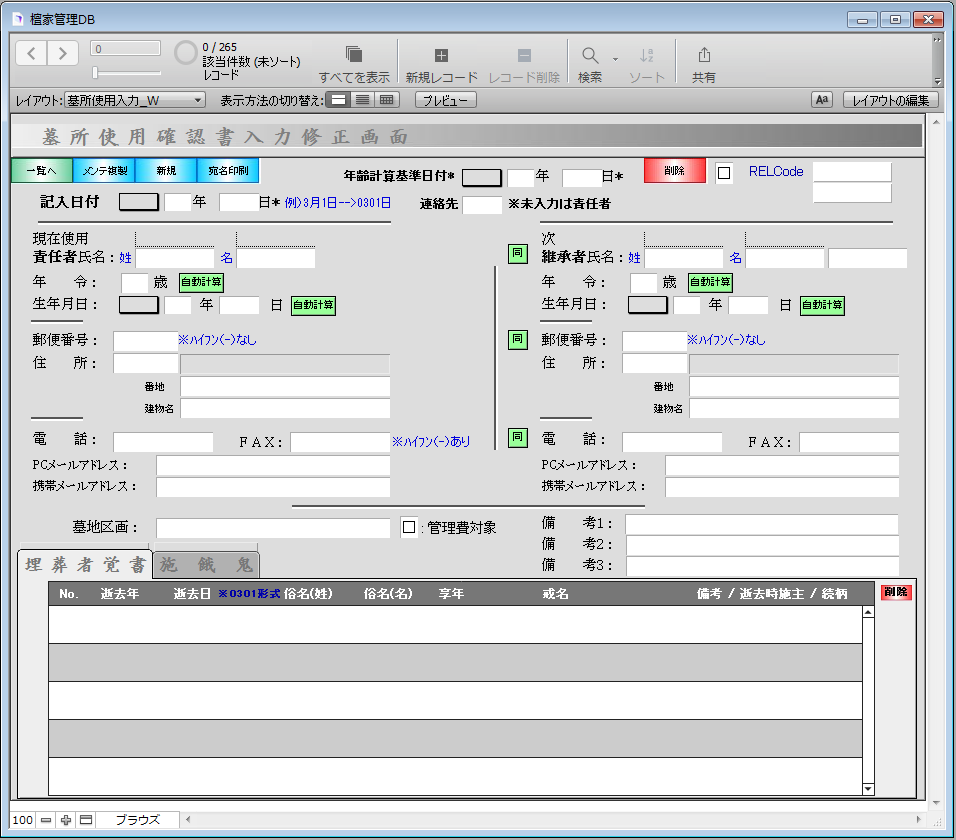Switch to table view display icon
Image resolution: width=956 pixels, height=840 pixels.
point(387,100)
